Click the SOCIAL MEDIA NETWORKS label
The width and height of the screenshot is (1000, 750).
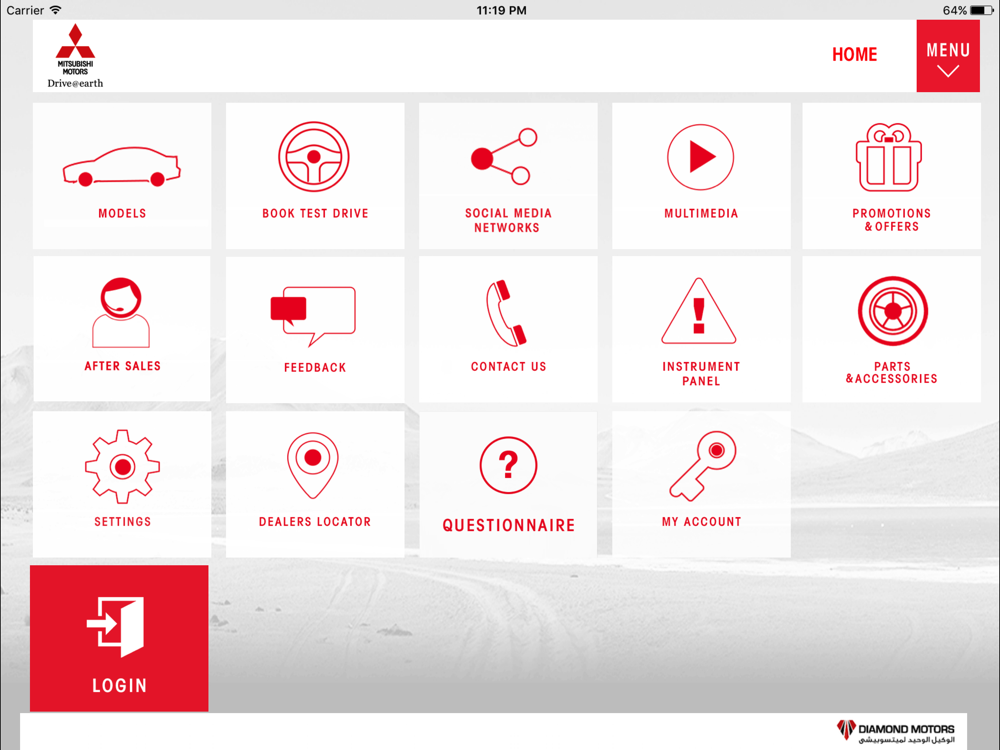508,221
